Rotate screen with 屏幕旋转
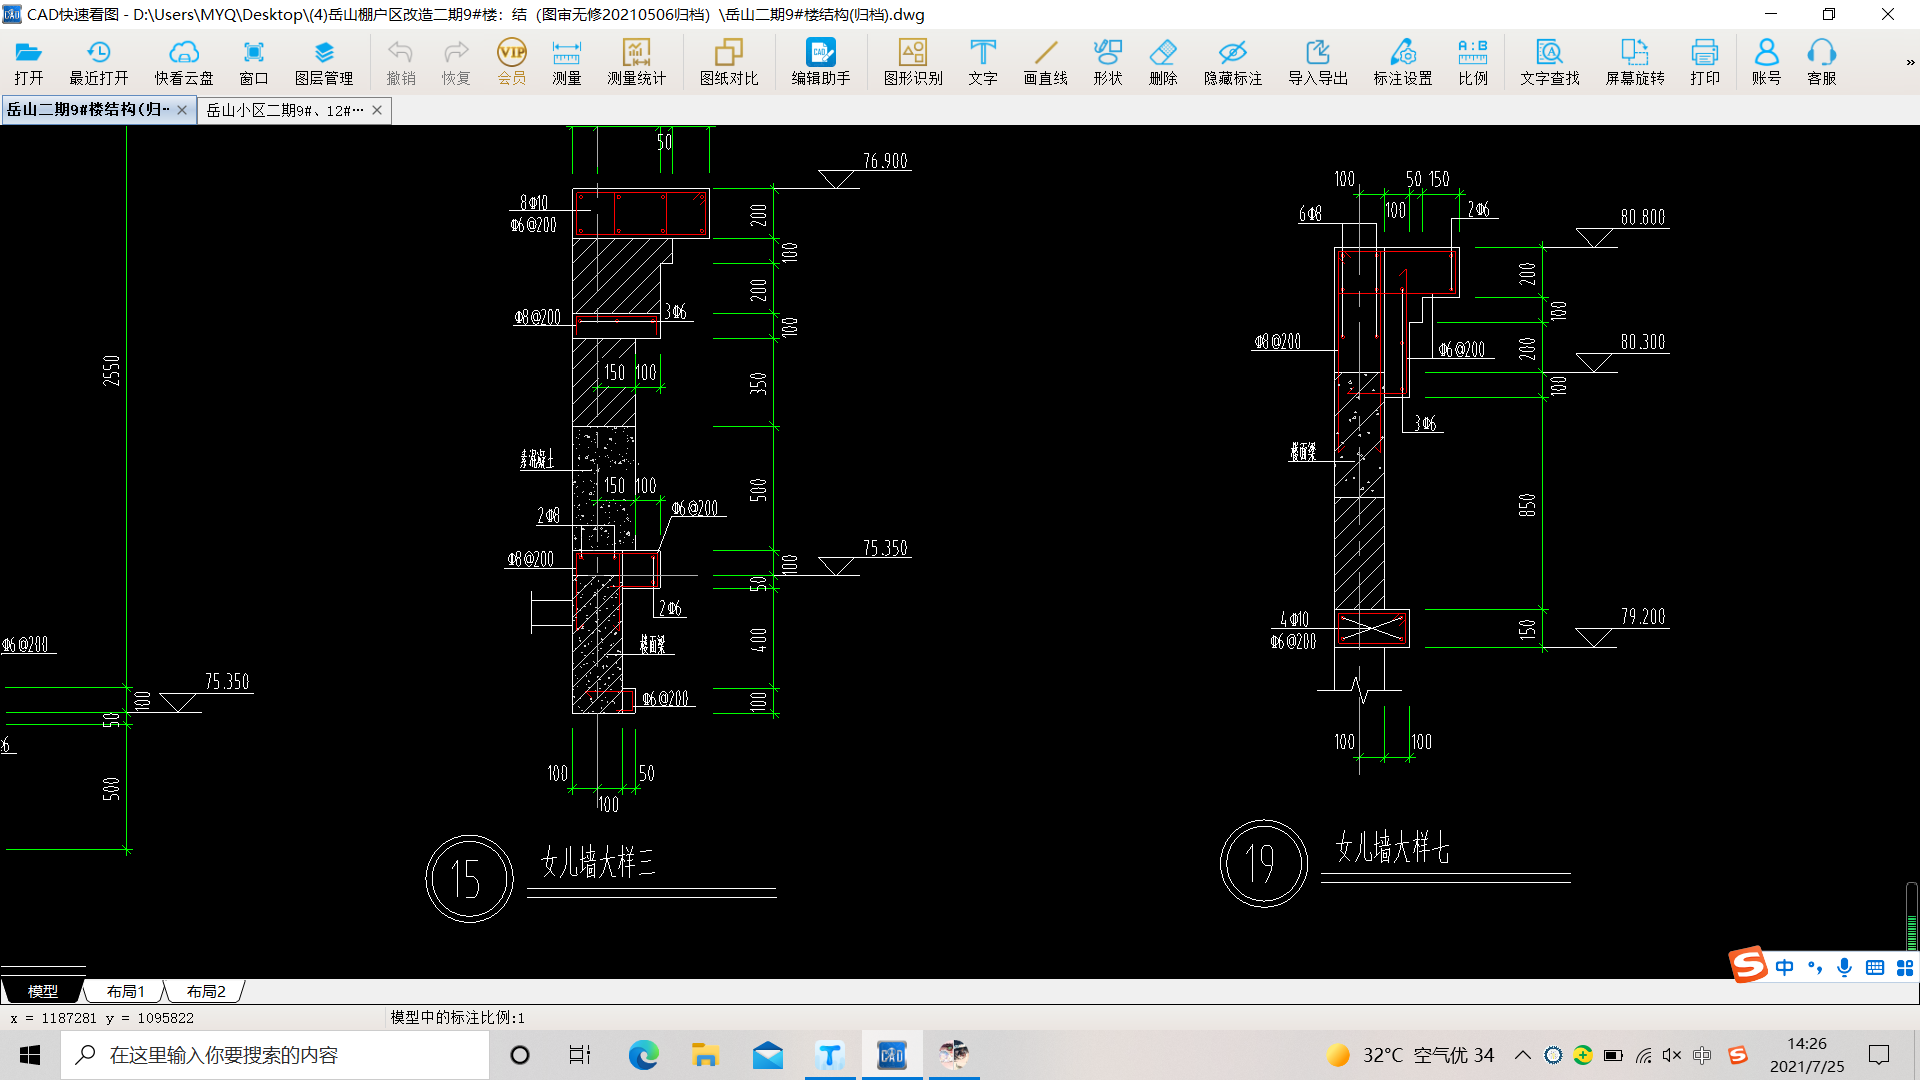 coord(1635,62)
